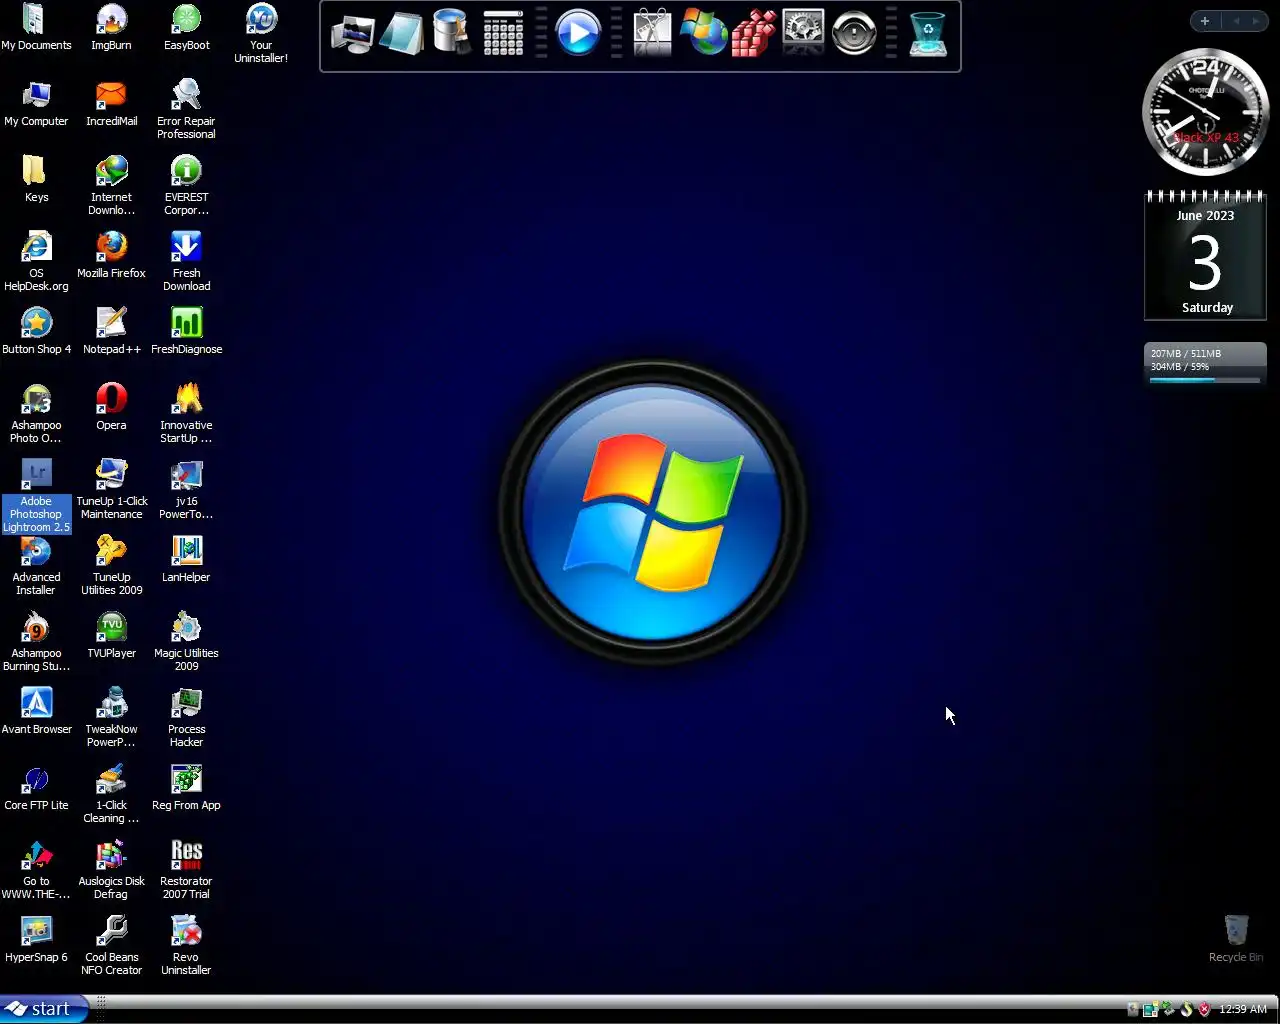This screenshot has height=1024, width=1280.
Task: Select the Recycle Bin desktop icon
Action: (x=1236, y=938)
